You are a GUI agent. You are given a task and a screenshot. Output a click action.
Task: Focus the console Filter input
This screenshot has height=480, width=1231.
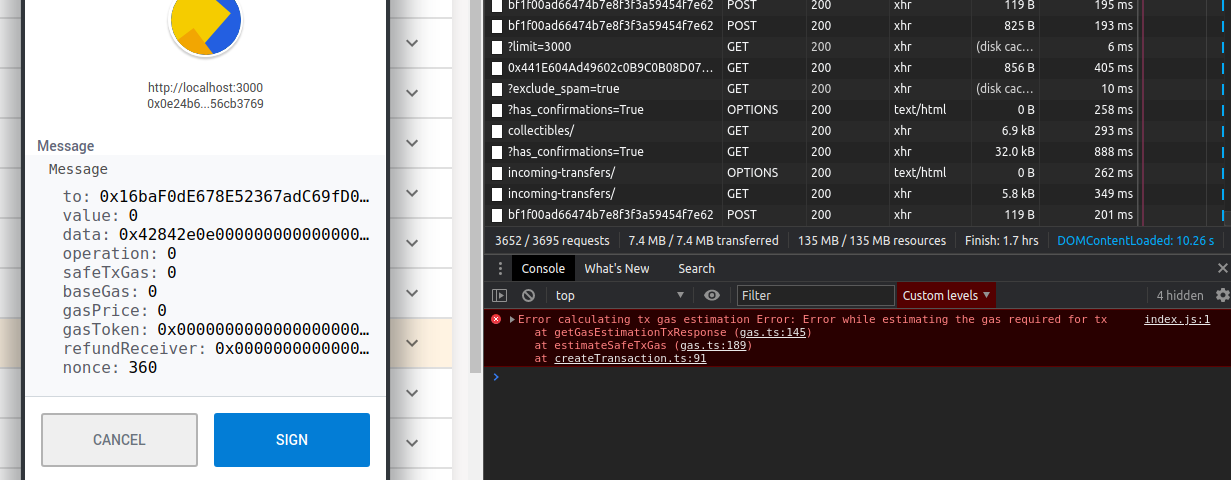(x=816, y=295)
